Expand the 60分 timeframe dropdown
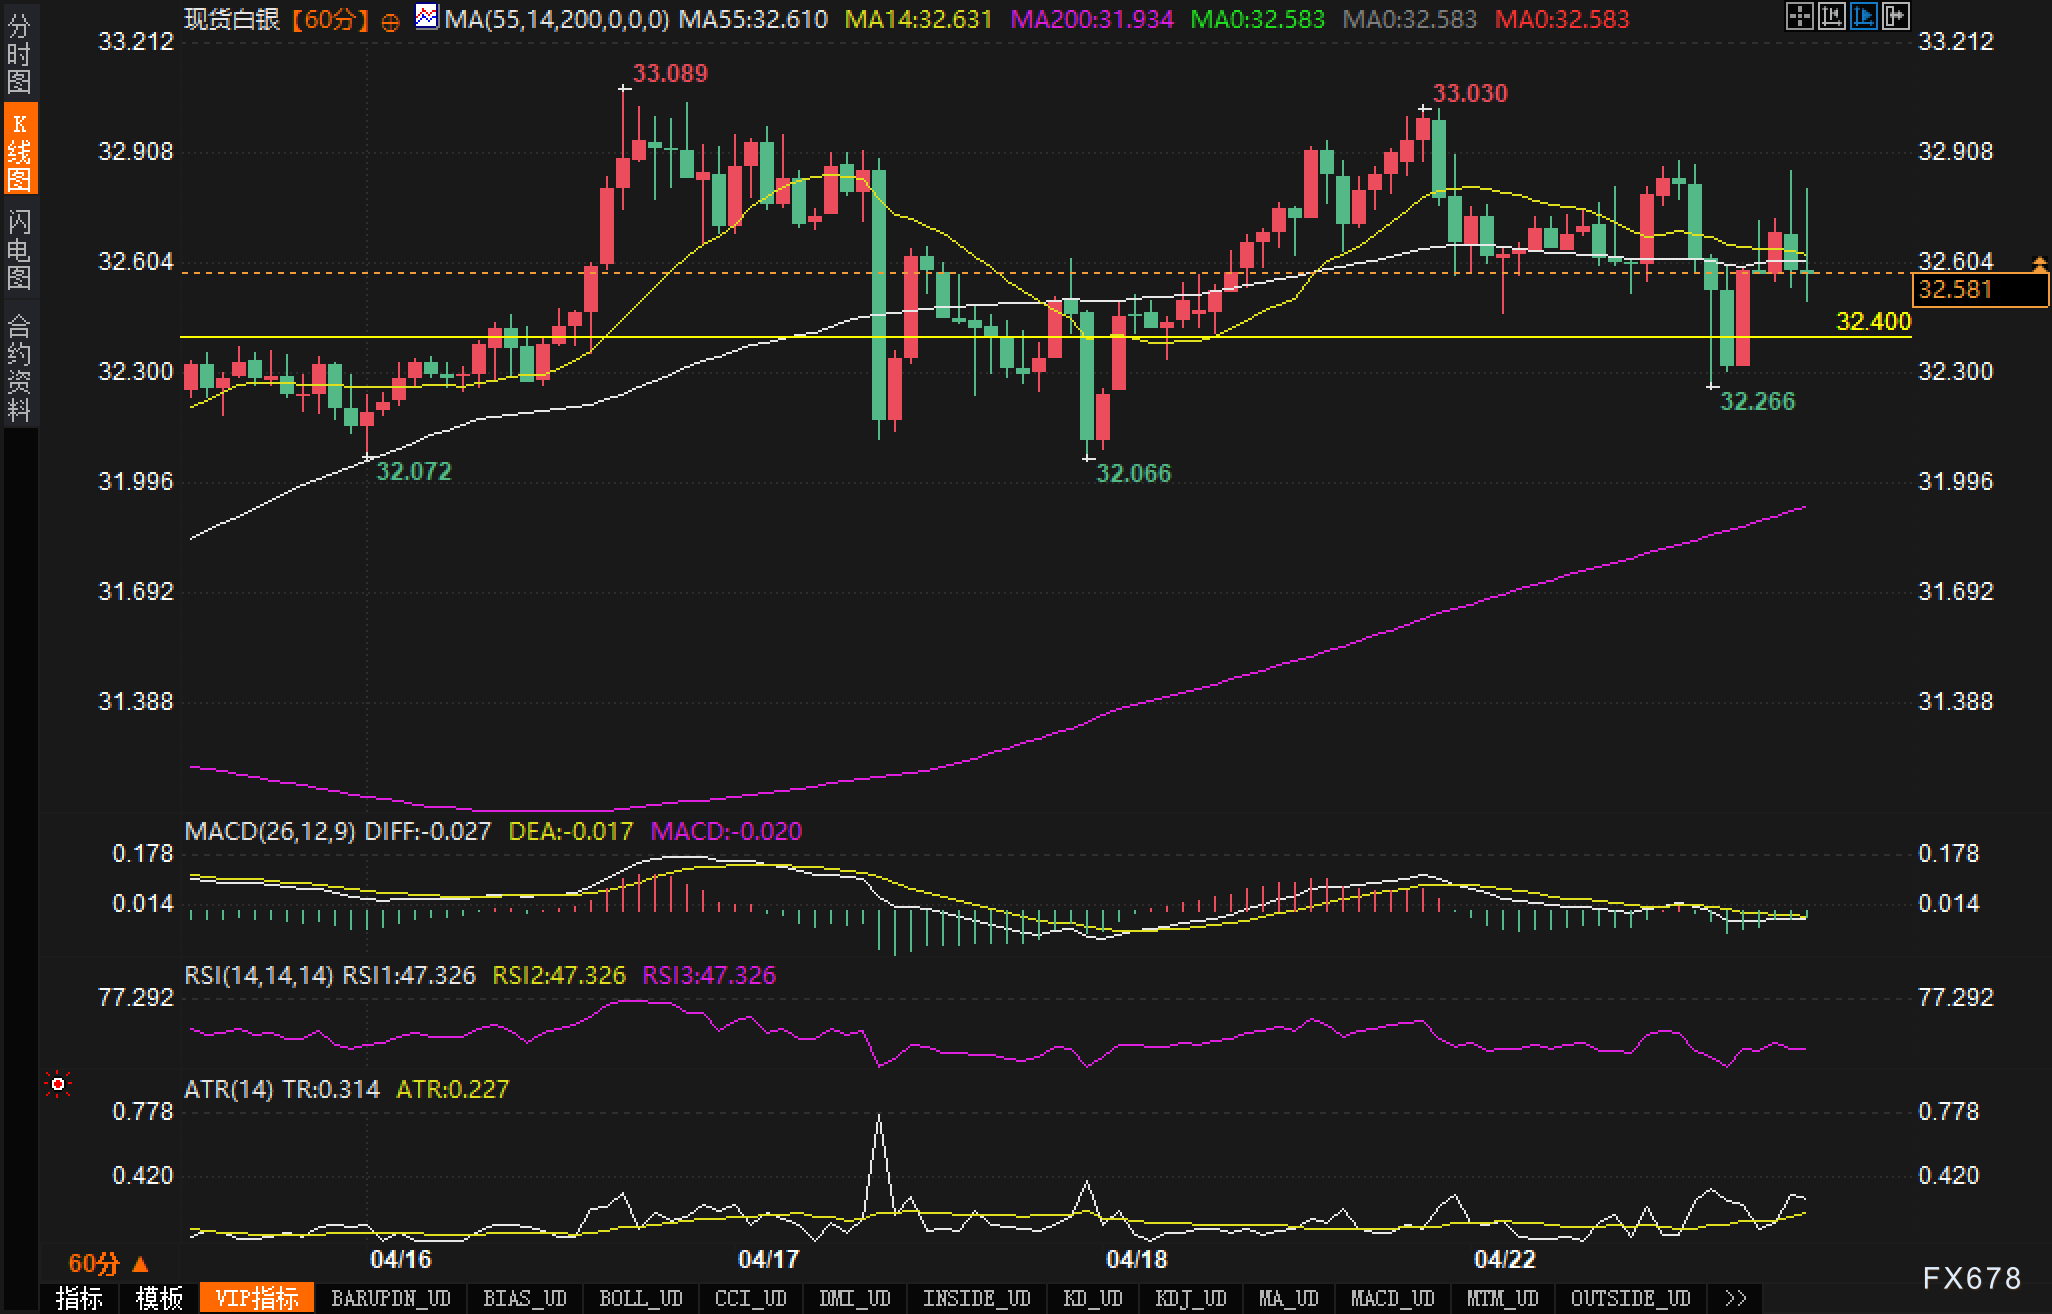 tap(108, 1264)
